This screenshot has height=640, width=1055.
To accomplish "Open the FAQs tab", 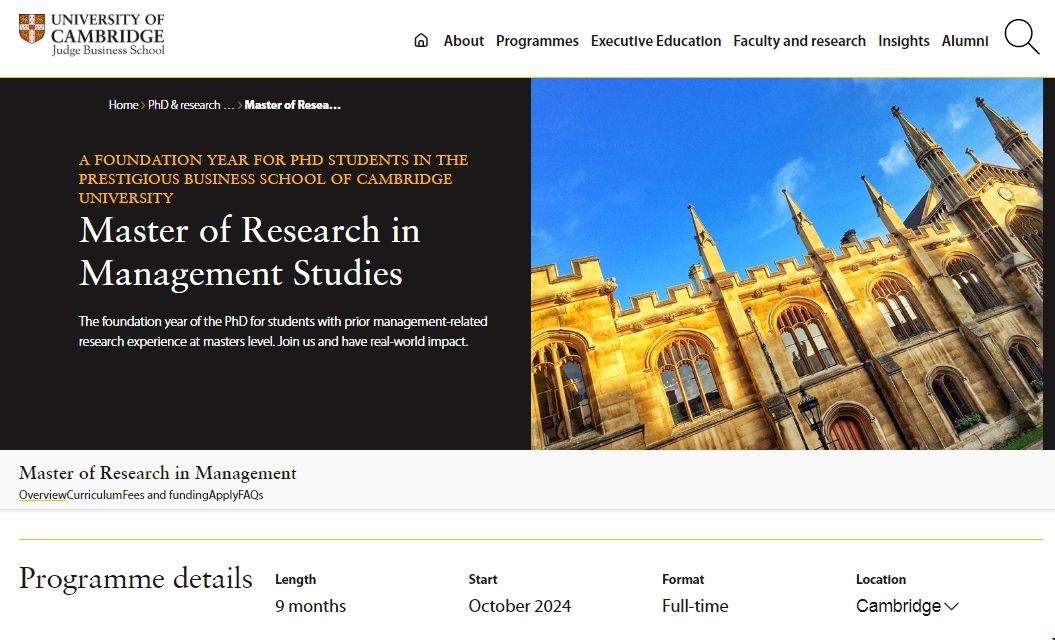I will pos(251,494).
